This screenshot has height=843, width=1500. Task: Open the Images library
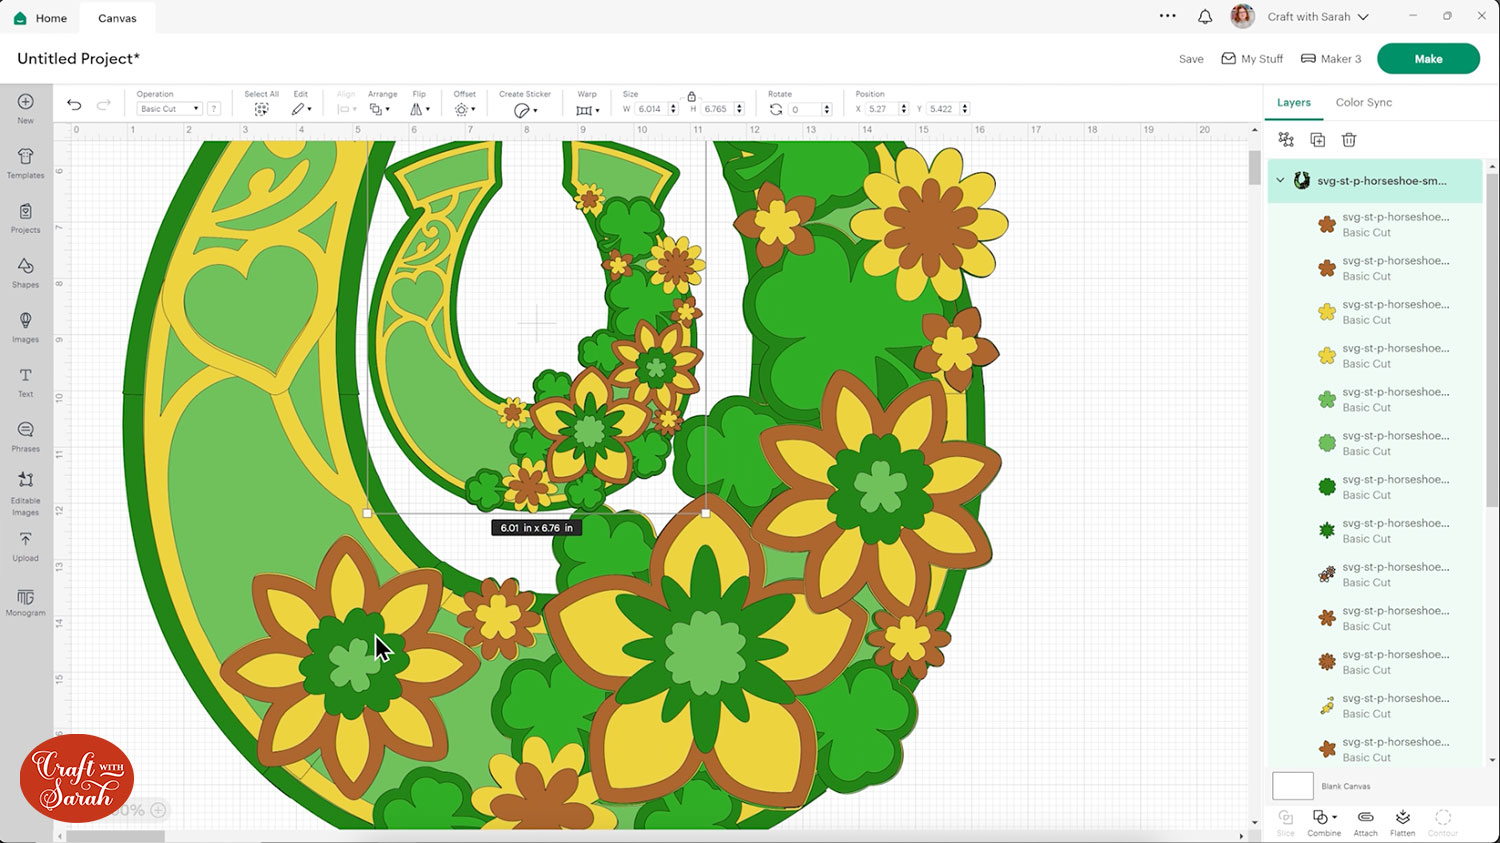tap(25, 327)
